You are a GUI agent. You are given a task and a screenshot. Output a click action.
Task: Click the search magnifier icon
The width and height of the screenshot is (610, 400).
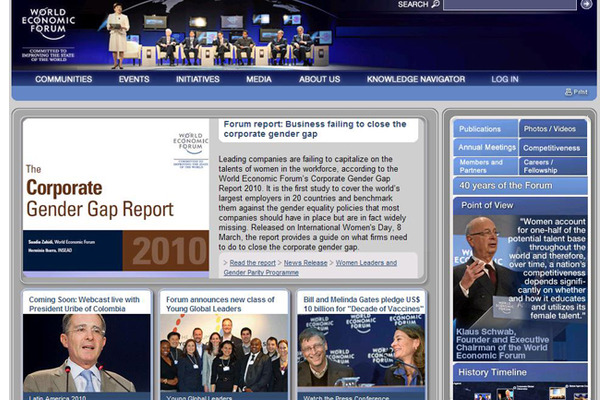436,4
